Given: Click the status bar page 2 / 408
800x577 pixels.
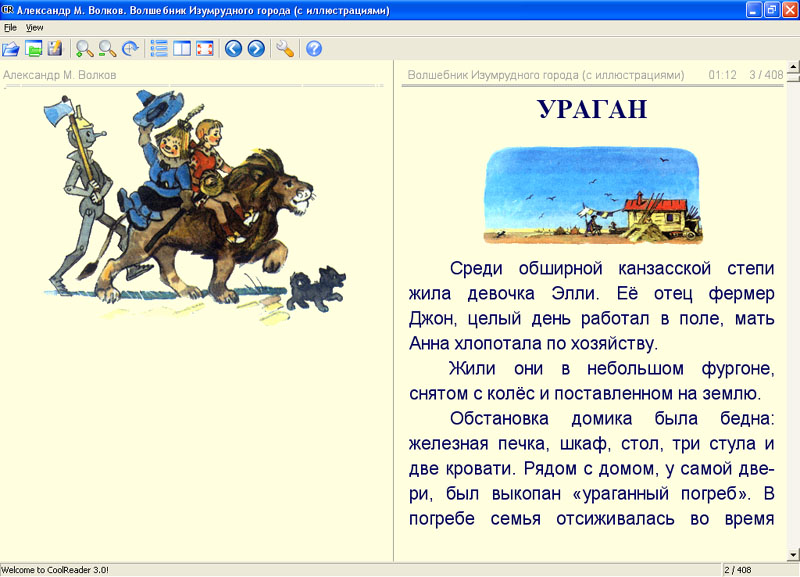Looking at the screenshot, I should [738, 570].
